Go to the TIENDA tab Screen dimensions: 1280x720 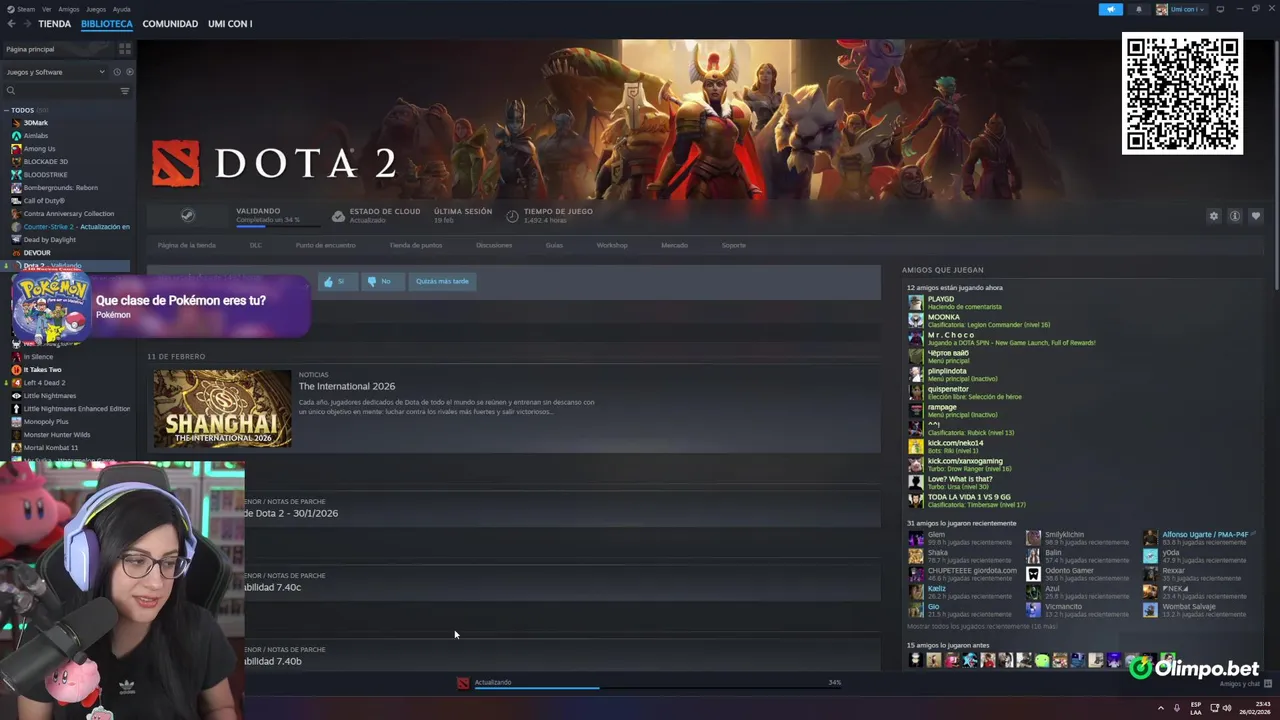tap(54, 24)
